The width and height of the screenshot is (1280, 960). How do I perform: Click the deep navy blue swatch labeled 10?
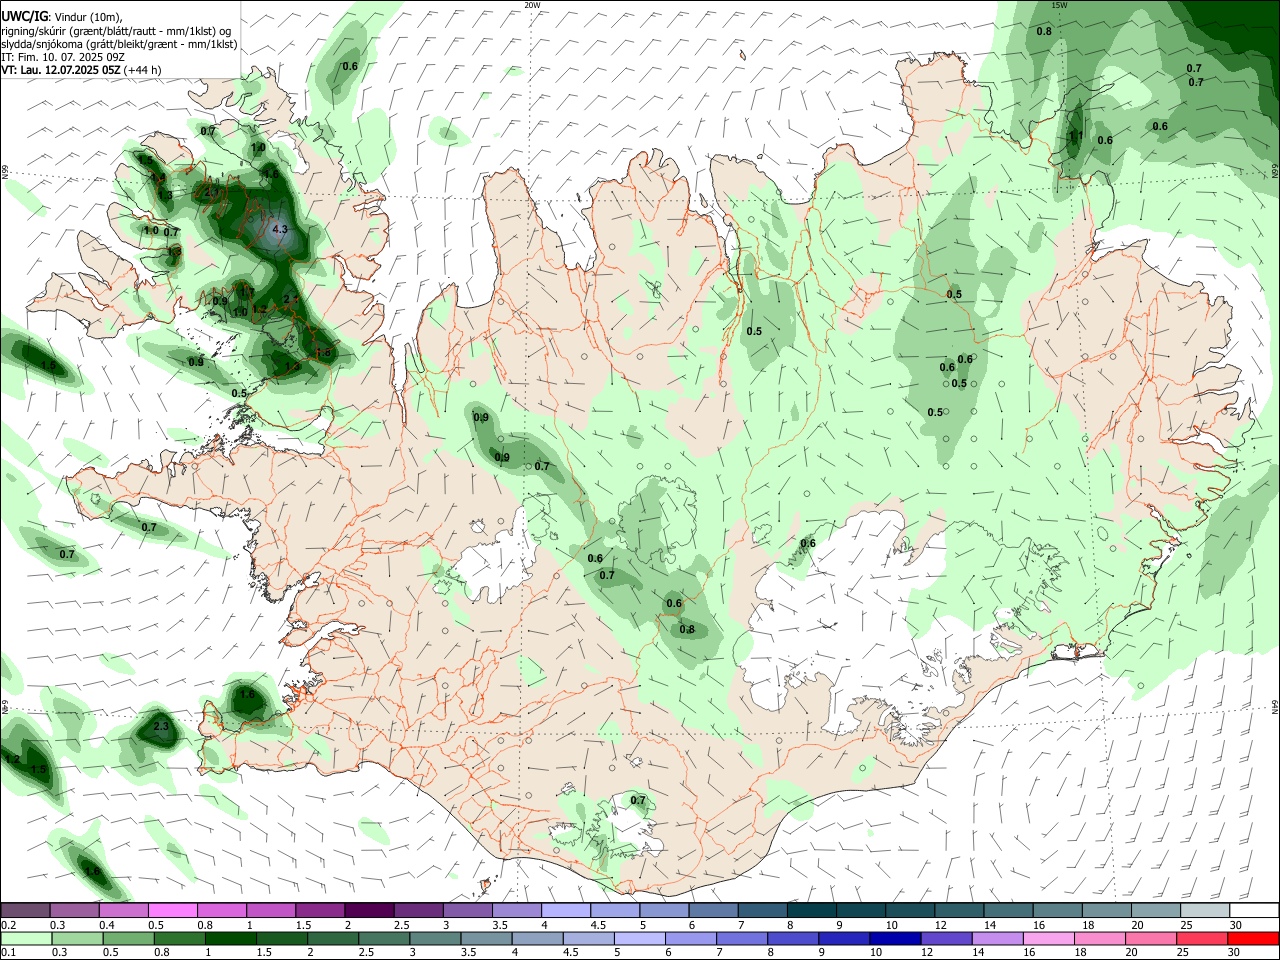tap(894, 938)
